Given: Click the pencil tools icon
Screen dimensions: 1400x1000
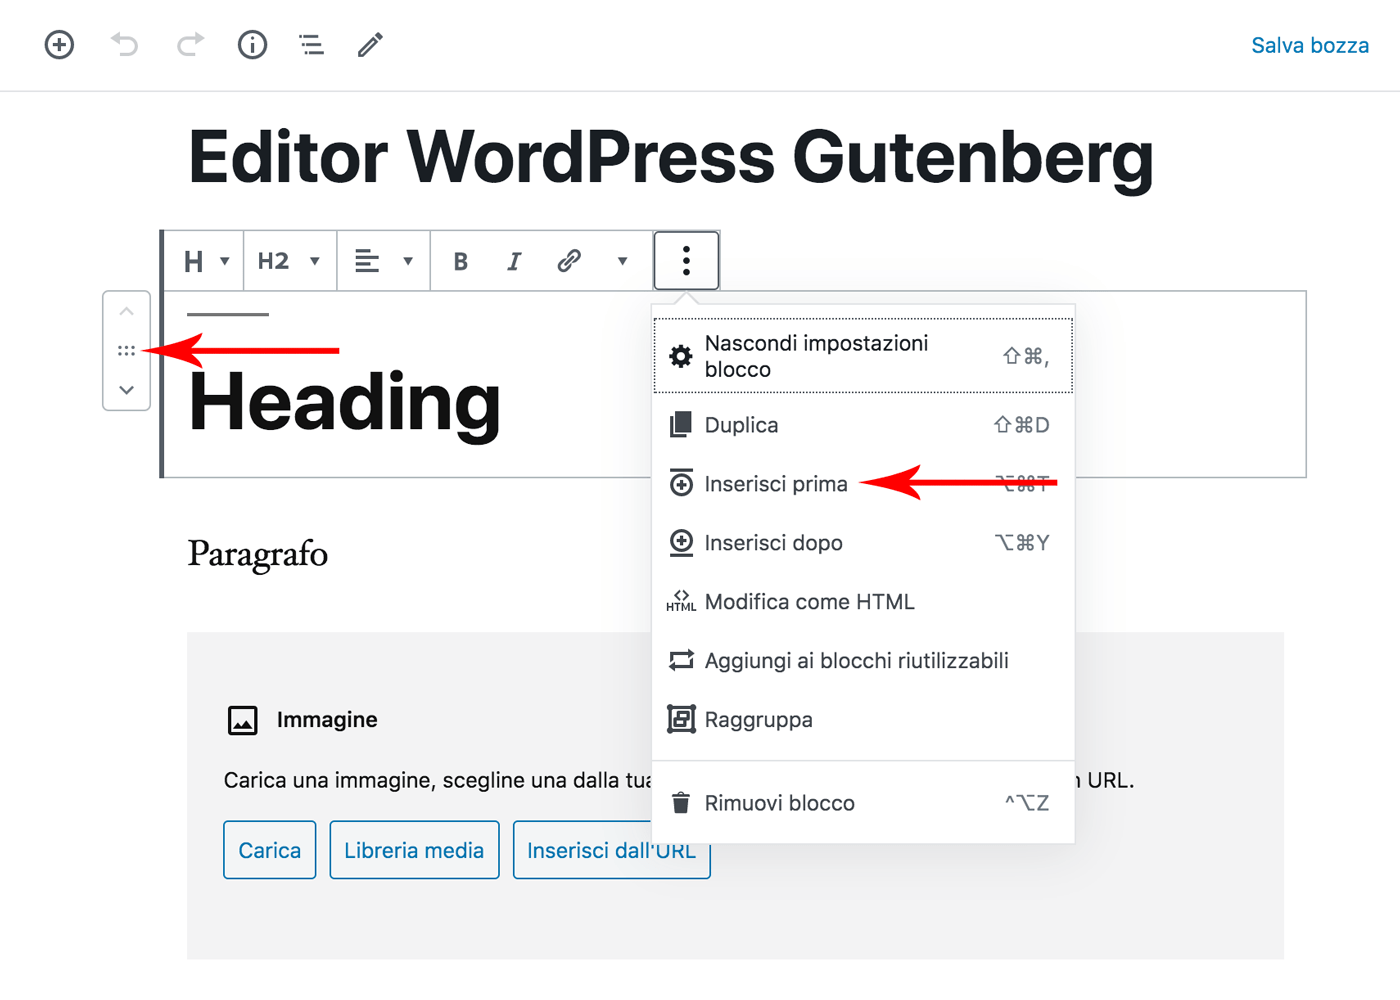Looking at the screenshot, I should click(370, 45).
